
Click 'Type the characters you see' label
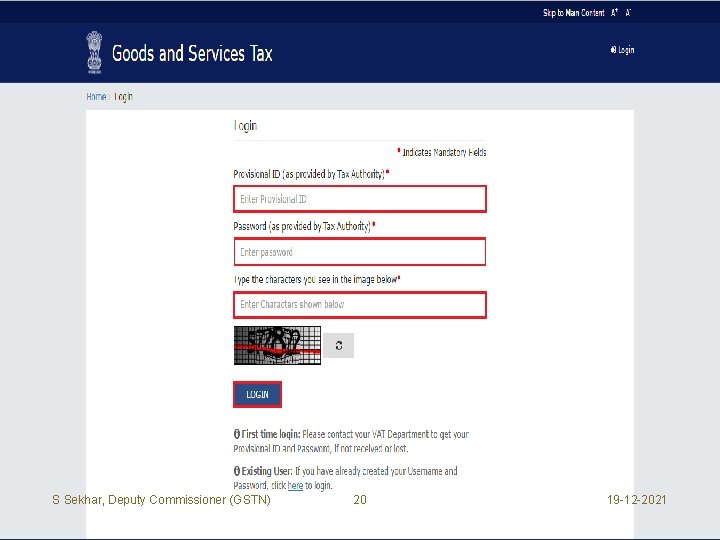[316, 279]
